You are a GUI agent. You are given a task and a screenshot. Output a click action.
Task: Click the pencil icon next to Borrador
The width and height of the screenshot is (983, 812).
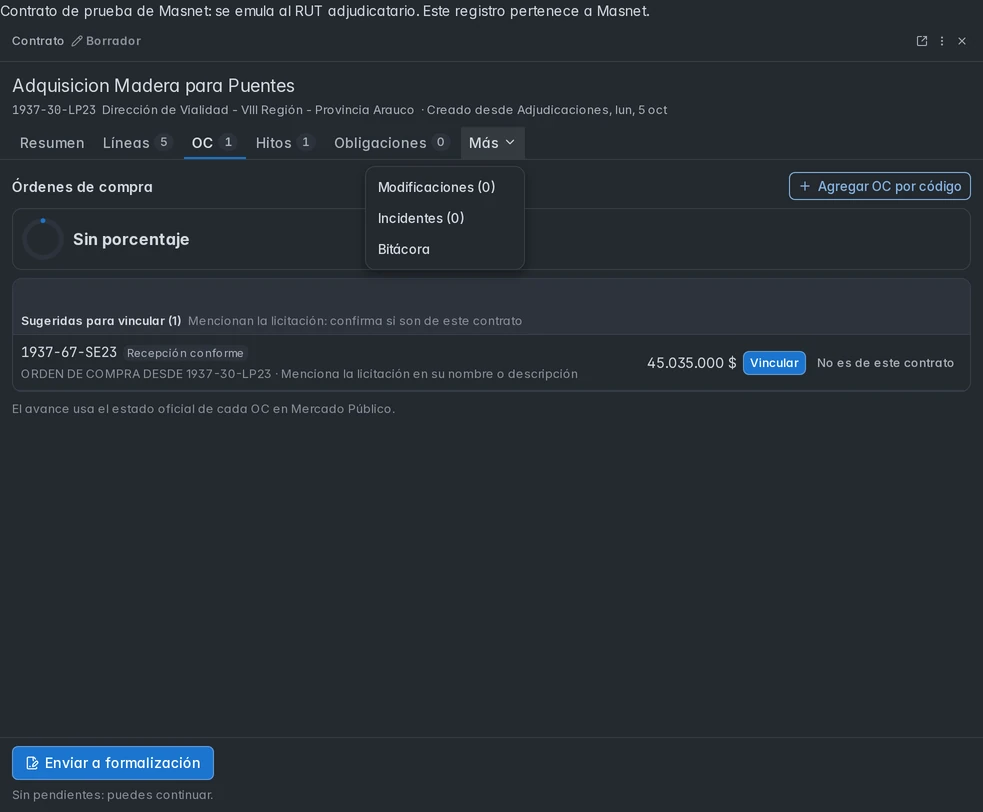click(x=76, y=41)
